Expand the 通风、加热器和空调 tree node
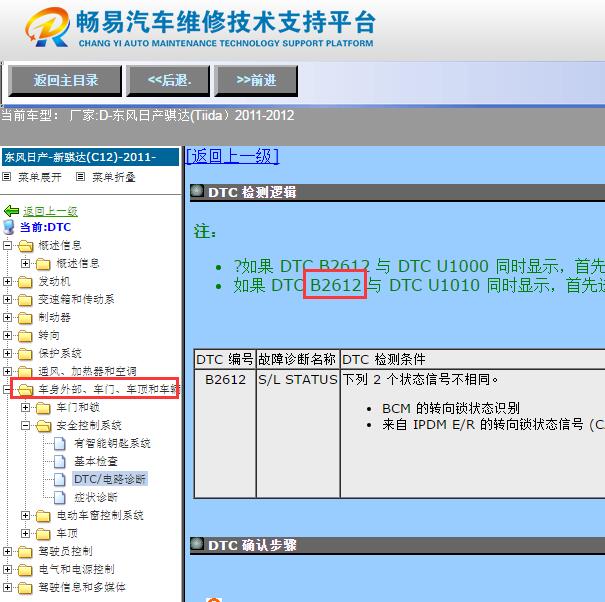This screenshot has width=605, height=602. [x=7, y=372]
